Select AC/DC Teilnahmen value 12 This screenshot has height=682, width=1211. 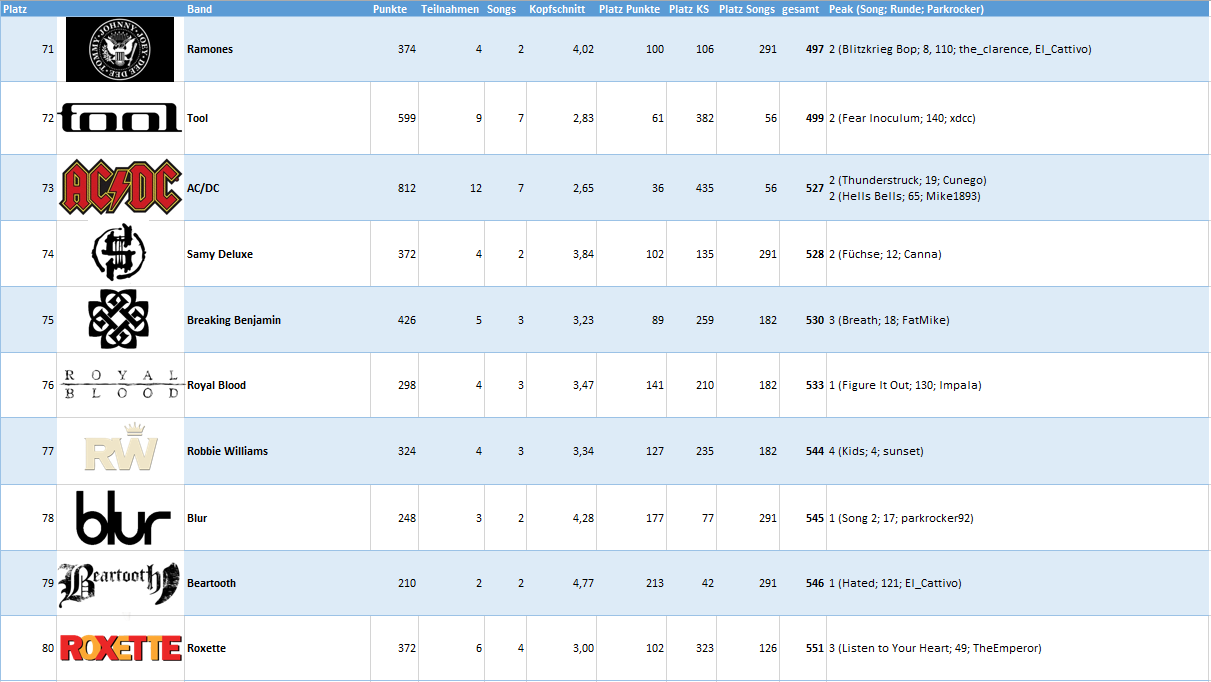(x=476, y=188)
